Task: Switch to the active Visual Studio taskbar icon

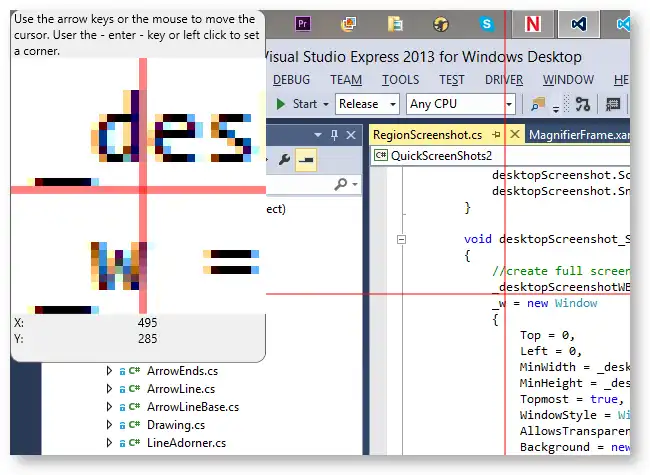Action: click(x=579, y=24)
